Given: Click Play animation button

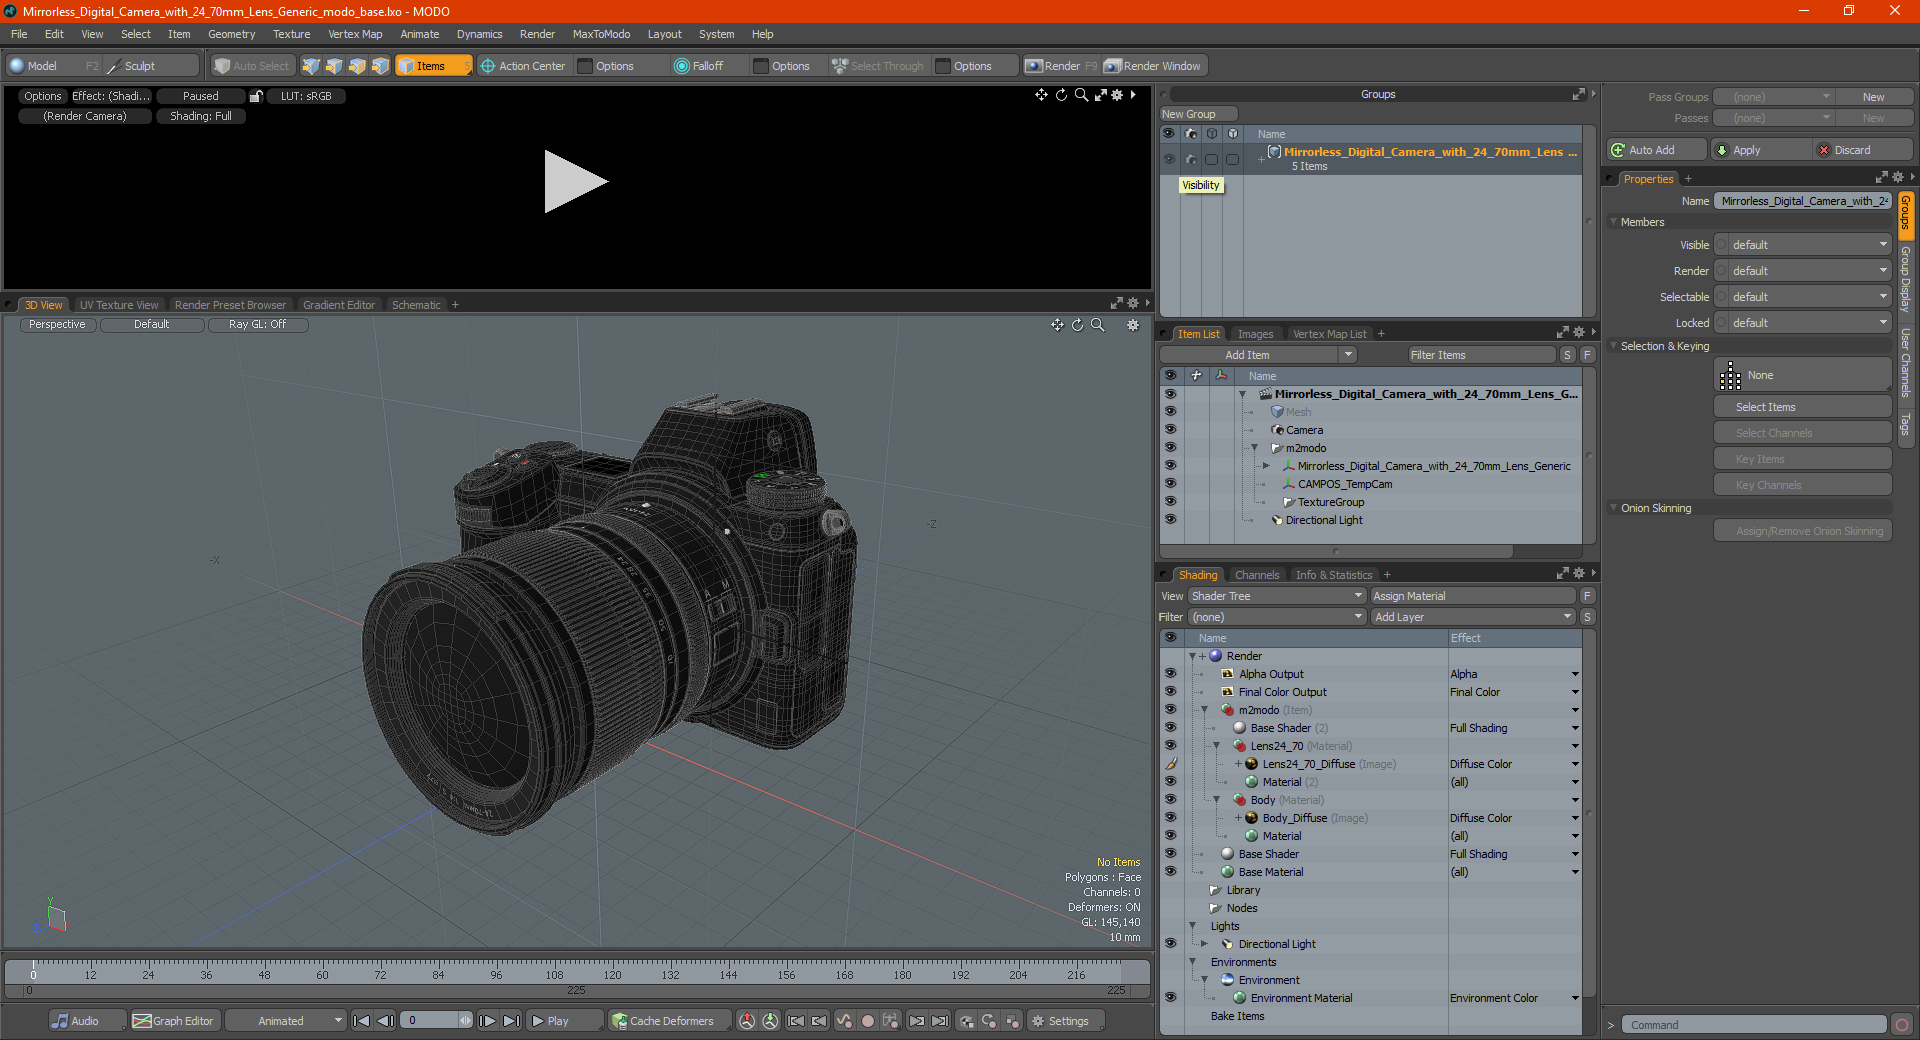Looking at the screenshot, I should (x=564, y=1021).
